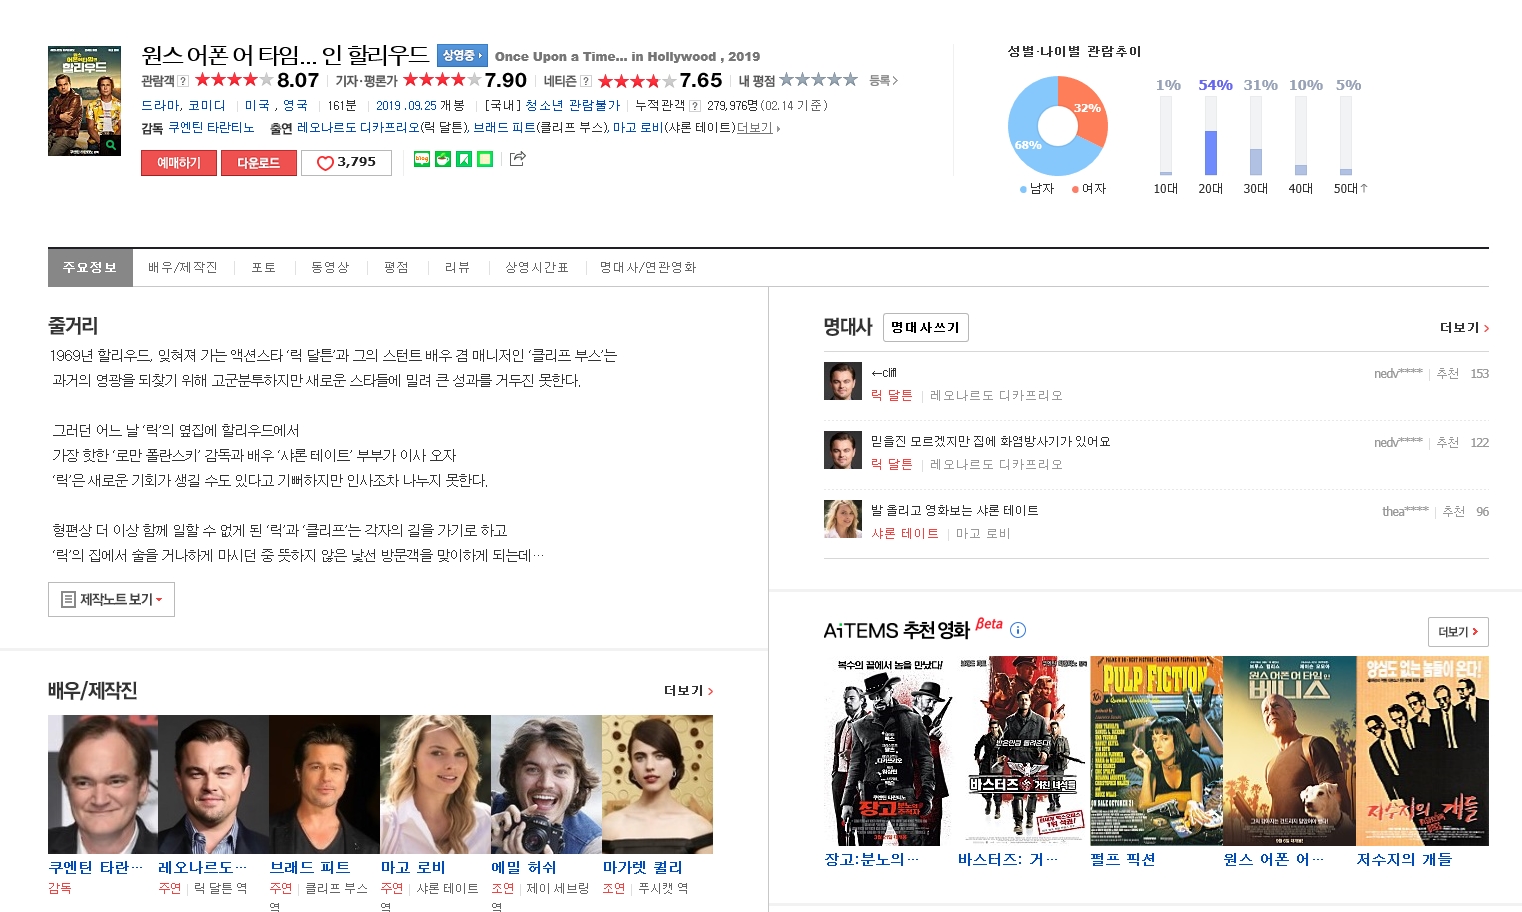Screen dimensions: 1522x912
Task: Click the magnifier icon on the movie poster
Action: point(110,145)
